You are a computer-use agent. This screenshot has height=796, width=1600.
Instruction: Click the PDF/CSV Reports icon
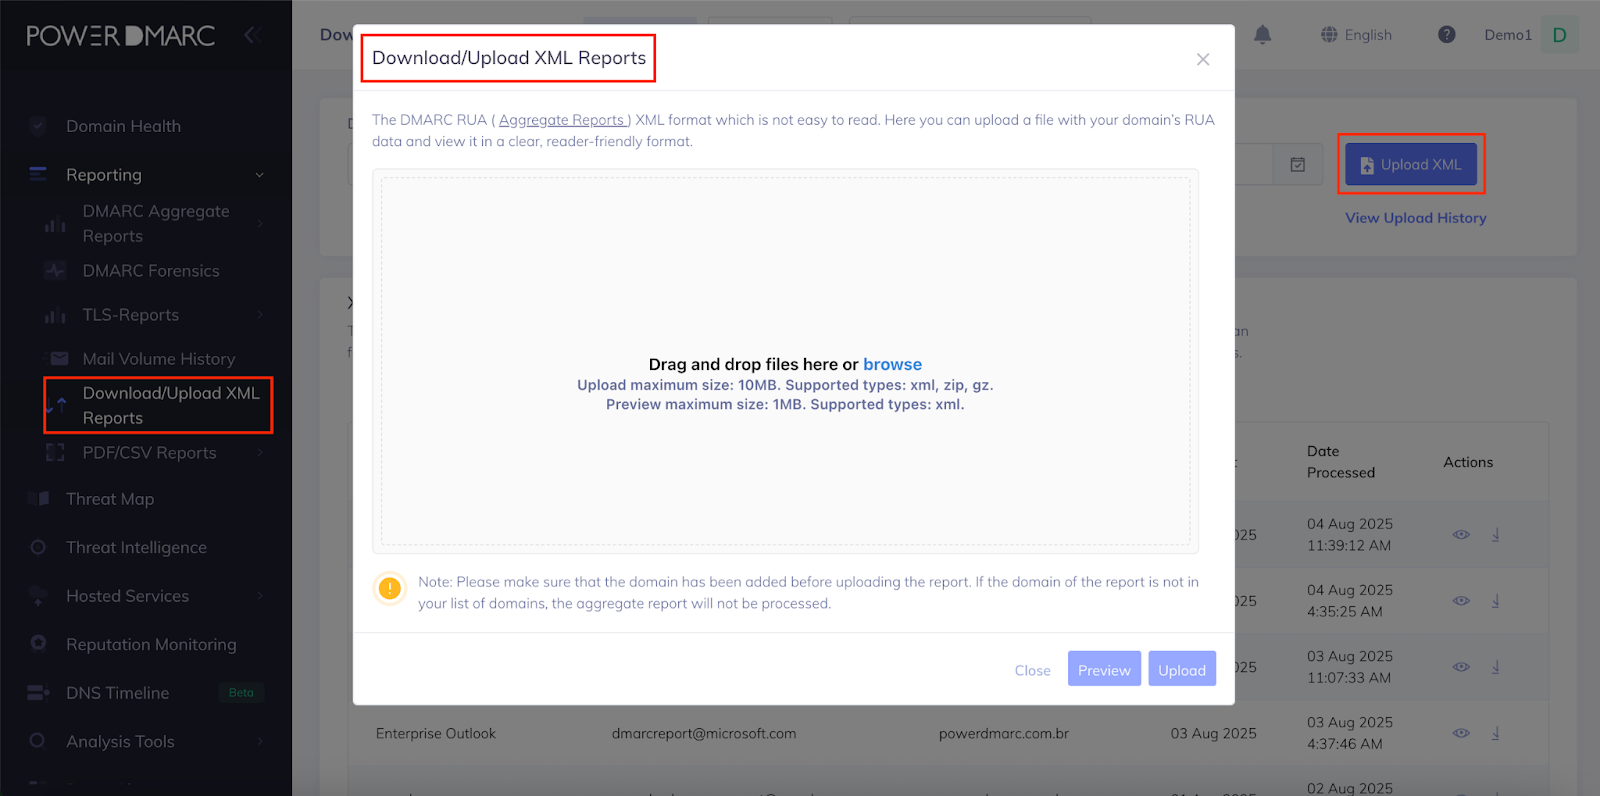pyautogui.click(x=55, y=453)
